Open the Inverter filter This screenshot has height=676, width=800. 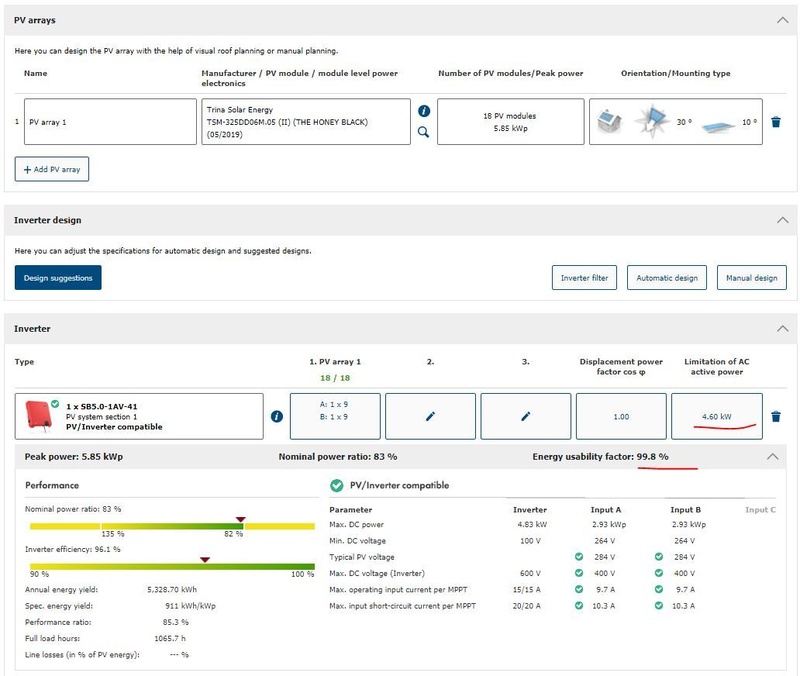coord(584,278)
